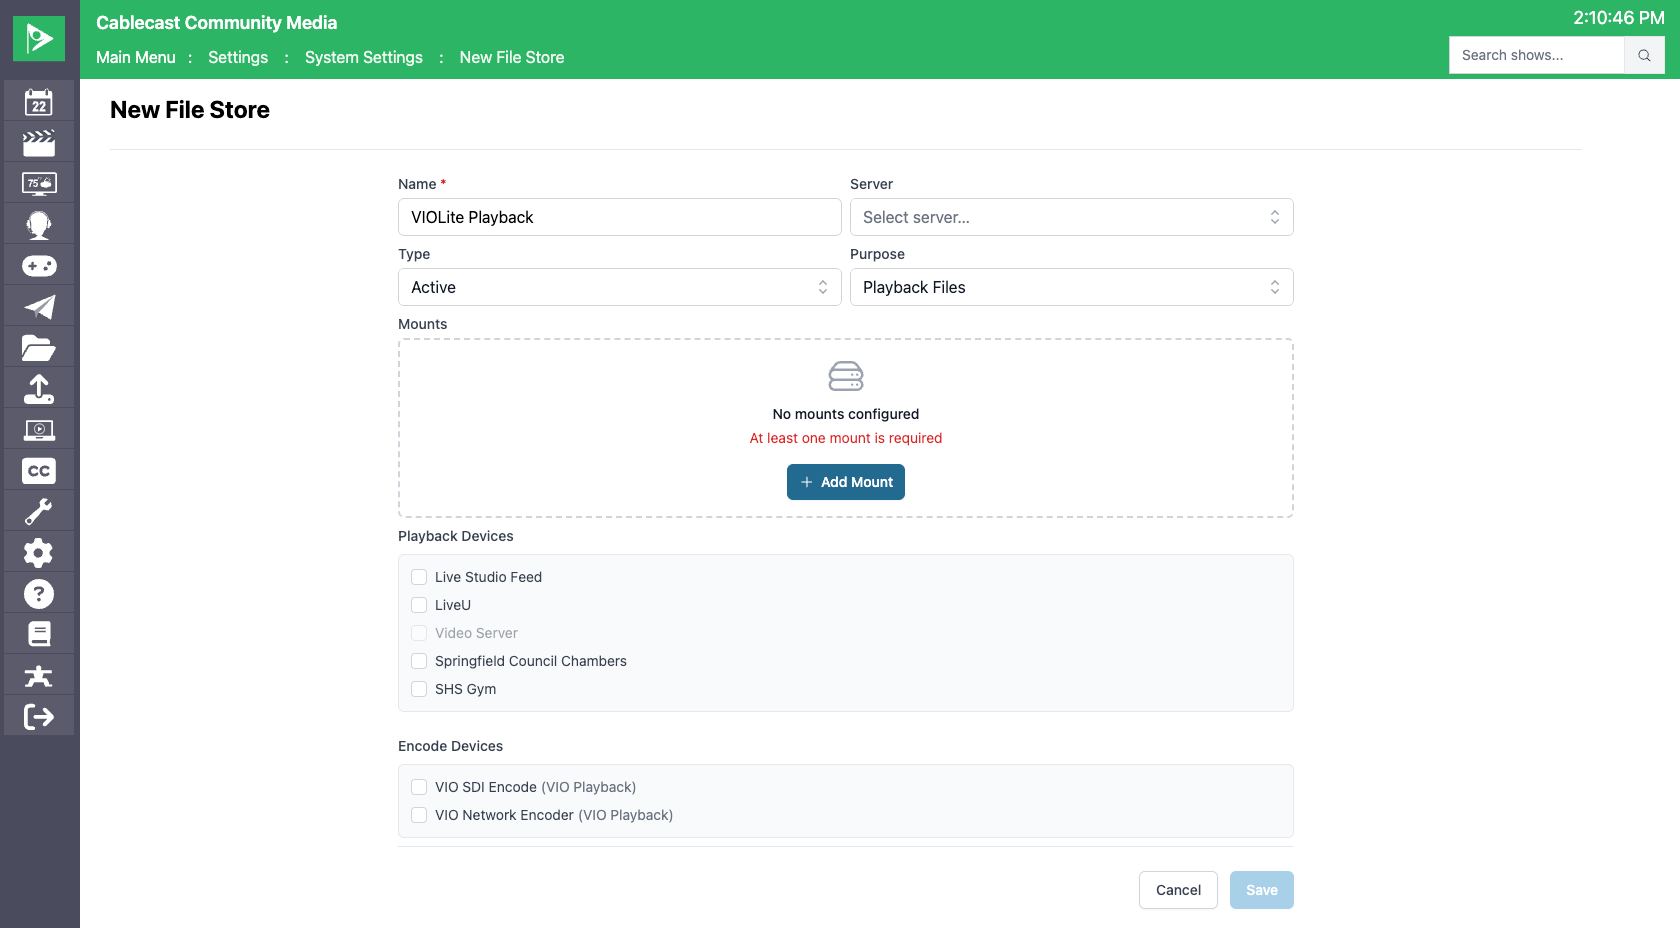Click the logout arrow icon in sidebar
The width and height of the screenshot is (1680, 928).
[x=39, y=716]
